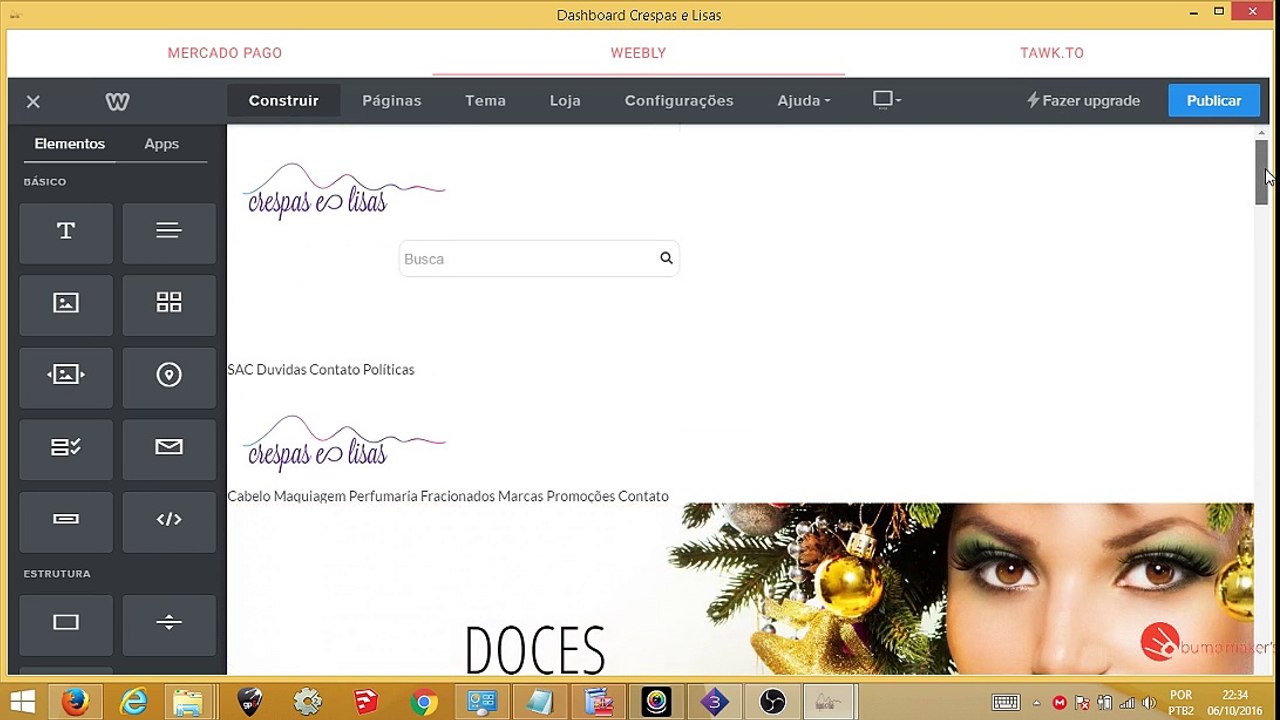Add a Slideshow element

coord(66,377)
